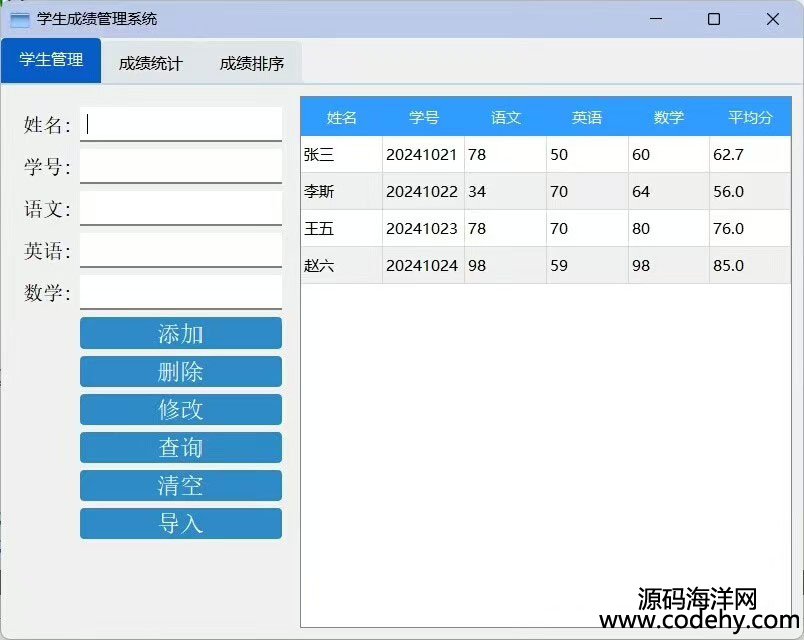Click the 查询 button
The width and height of the screenshot is (804, 640).
(181, 448)
